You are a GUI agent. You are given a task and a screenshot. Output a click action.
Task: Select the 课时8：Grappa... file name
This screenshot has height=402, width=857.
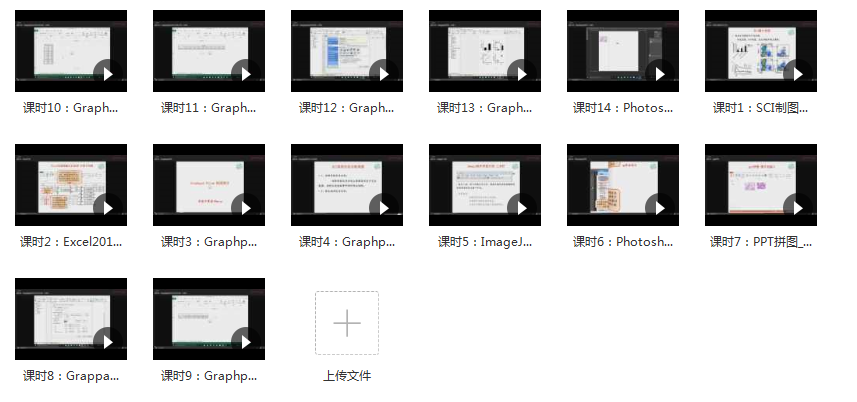point(71,376)
